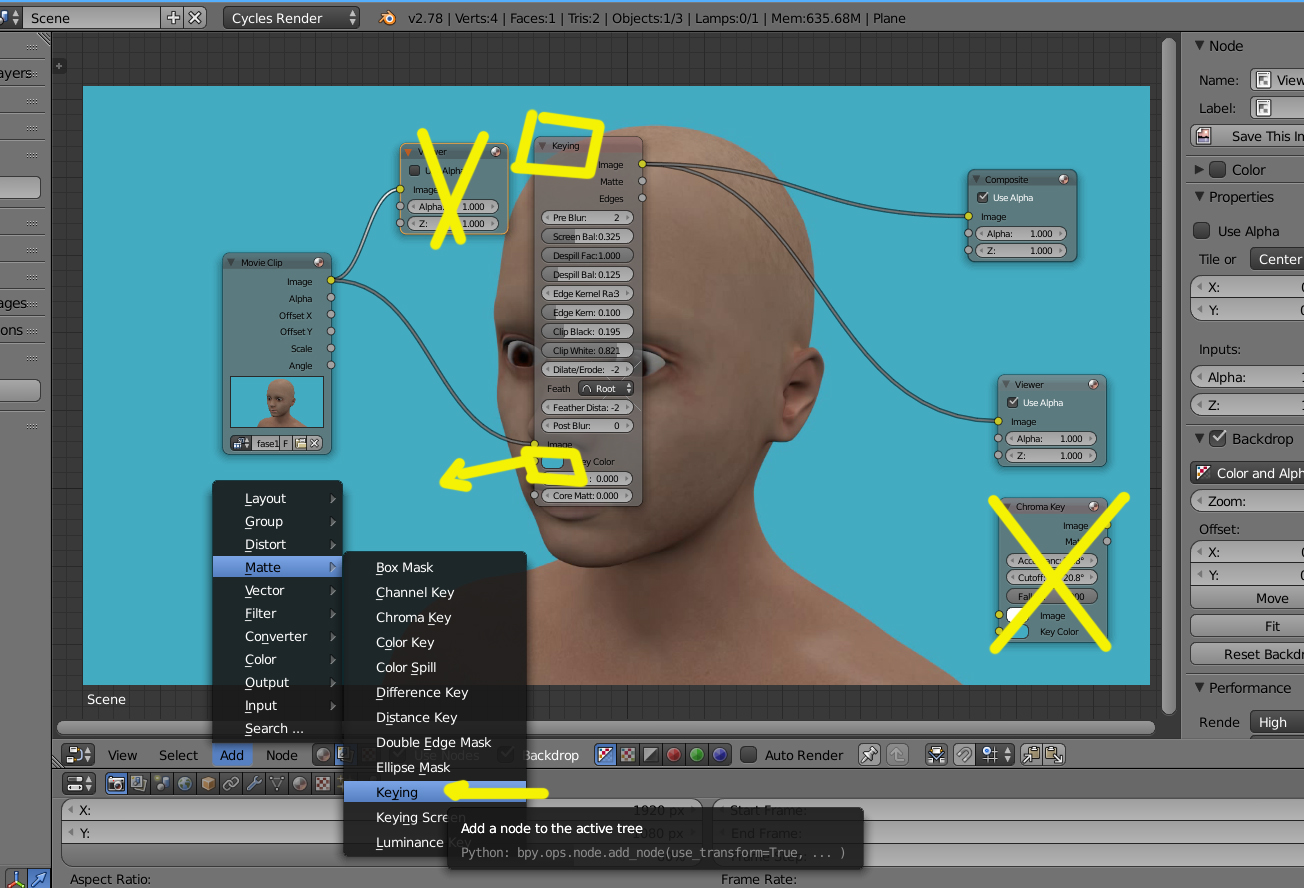Open the Cycles Render engine dropdown
Screen dimensions: 1304x888
[x=291, y=18]
